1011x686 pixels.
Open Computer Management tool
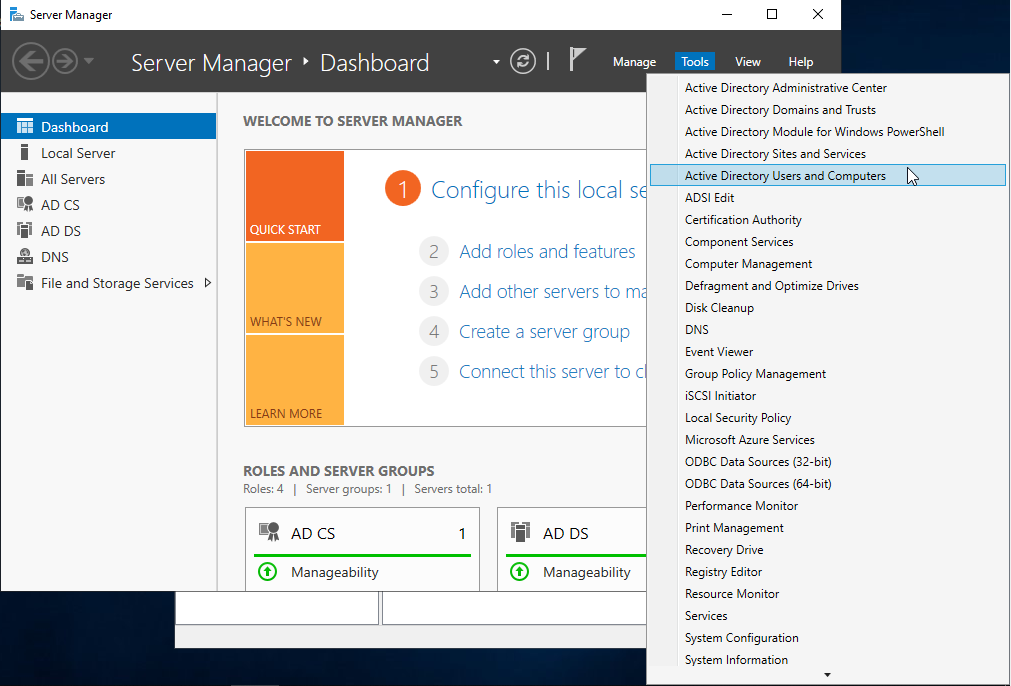coord(827,264)
